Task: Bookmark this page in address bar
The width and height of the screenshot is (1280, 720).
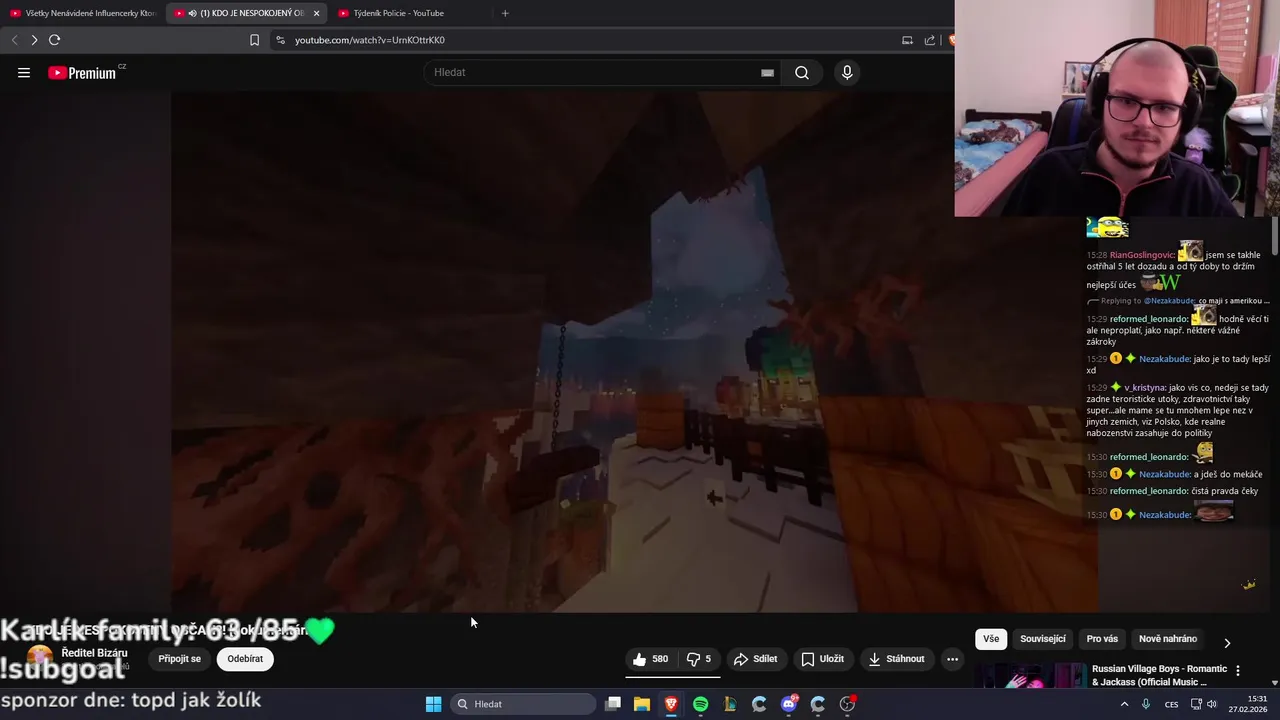Action: click(x=254, y=40)
